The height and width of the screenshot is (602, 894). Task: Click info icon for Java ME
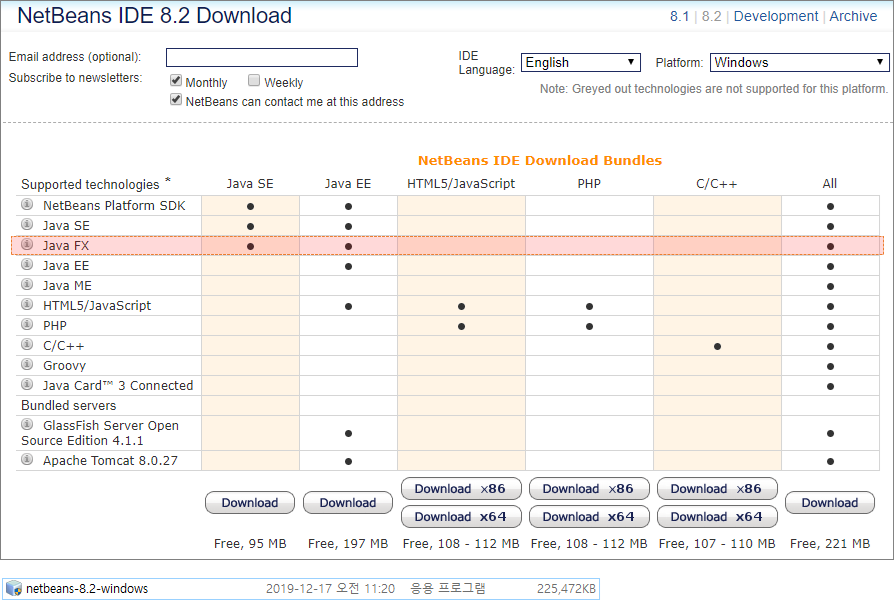click(x=27, y=284)
